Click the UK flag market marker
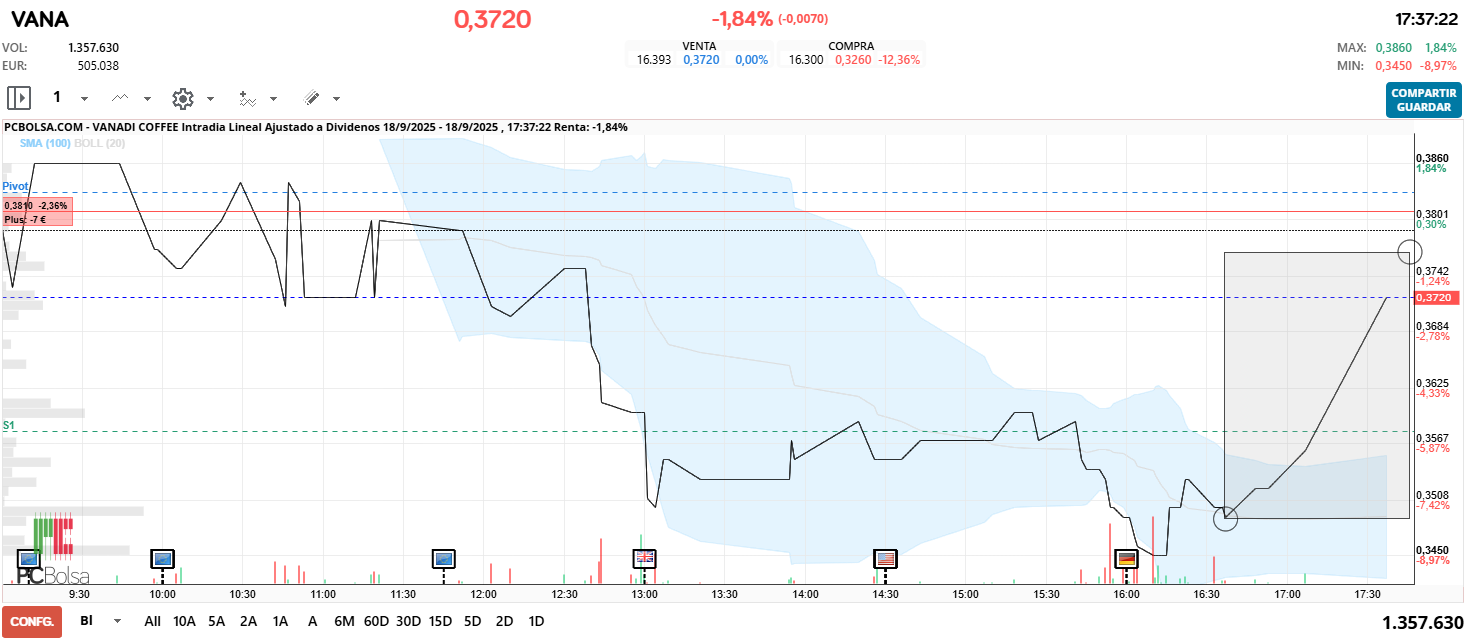 [645, 557]
